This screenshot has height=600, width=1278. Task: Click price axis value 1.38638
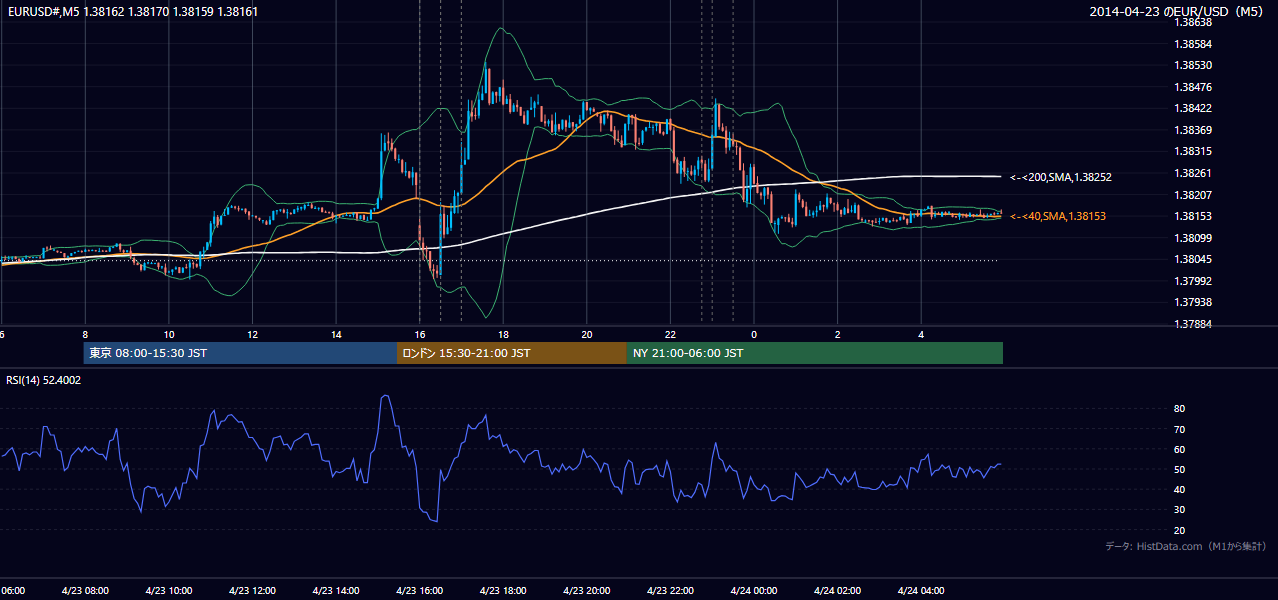pos(1191,22)
